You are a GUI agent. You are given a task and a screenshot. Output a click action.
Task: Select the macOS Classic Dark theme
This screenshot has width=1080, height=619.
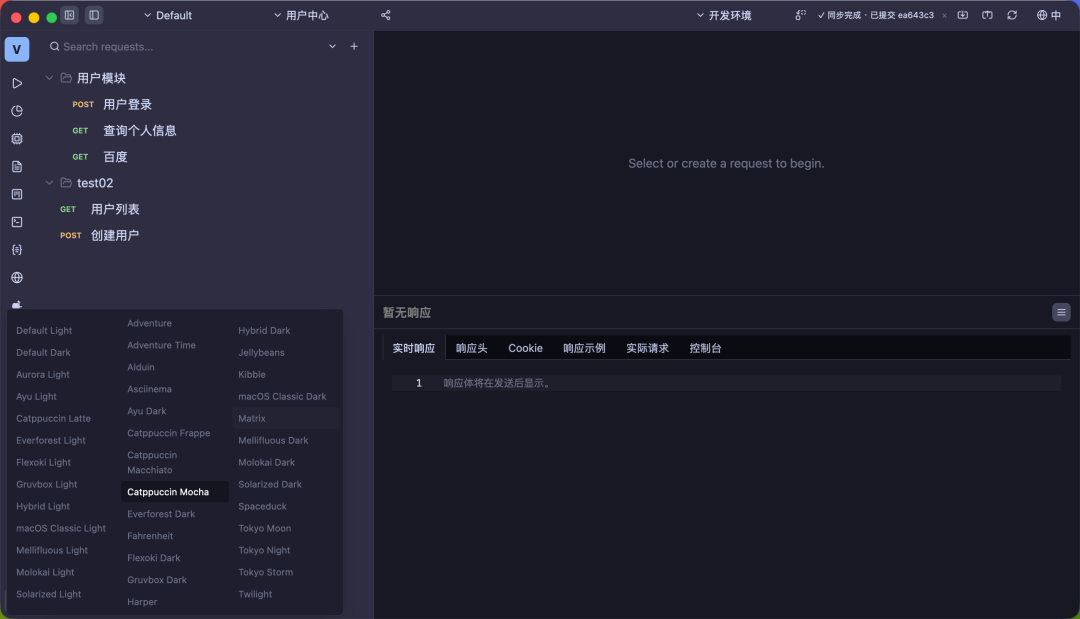point(282,397)
